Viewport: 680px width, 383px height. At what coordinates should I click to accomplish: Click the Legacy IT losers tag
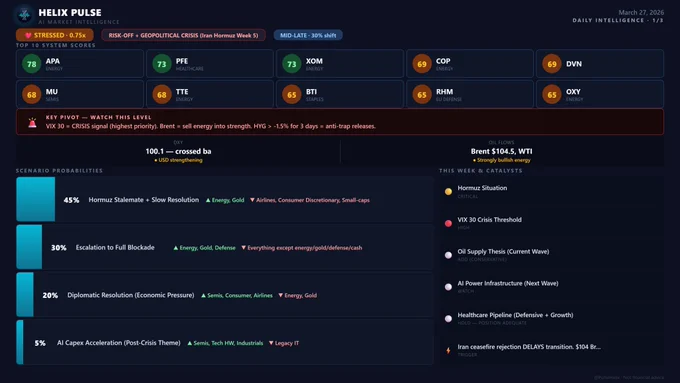point(284,343)
